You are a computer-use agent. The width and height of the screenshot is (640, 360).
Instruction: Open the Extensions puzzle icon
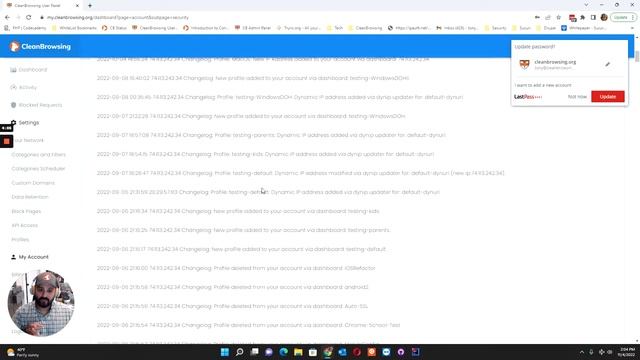[x=583, y=18]
